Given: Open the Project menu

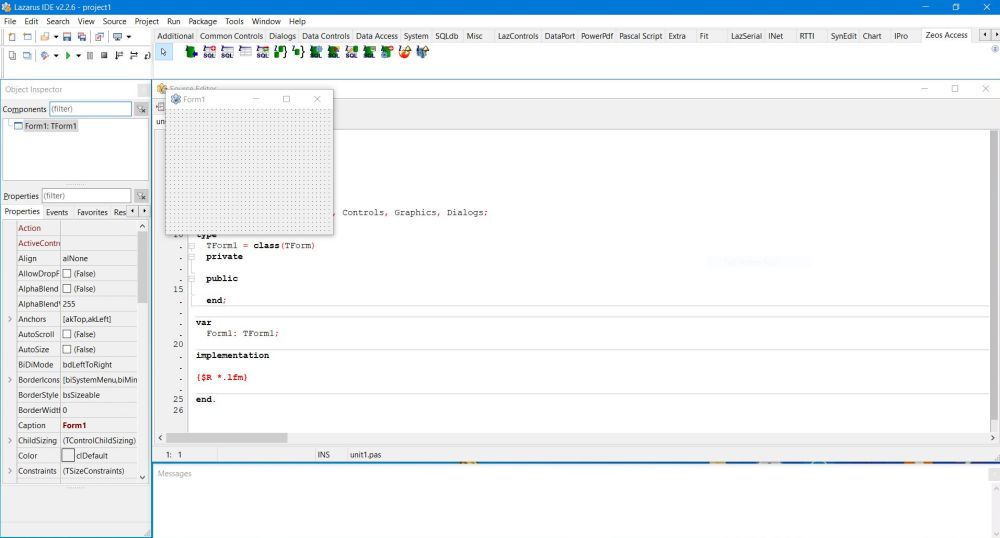Looking at the screenshot, I should (x=147, y=21).
